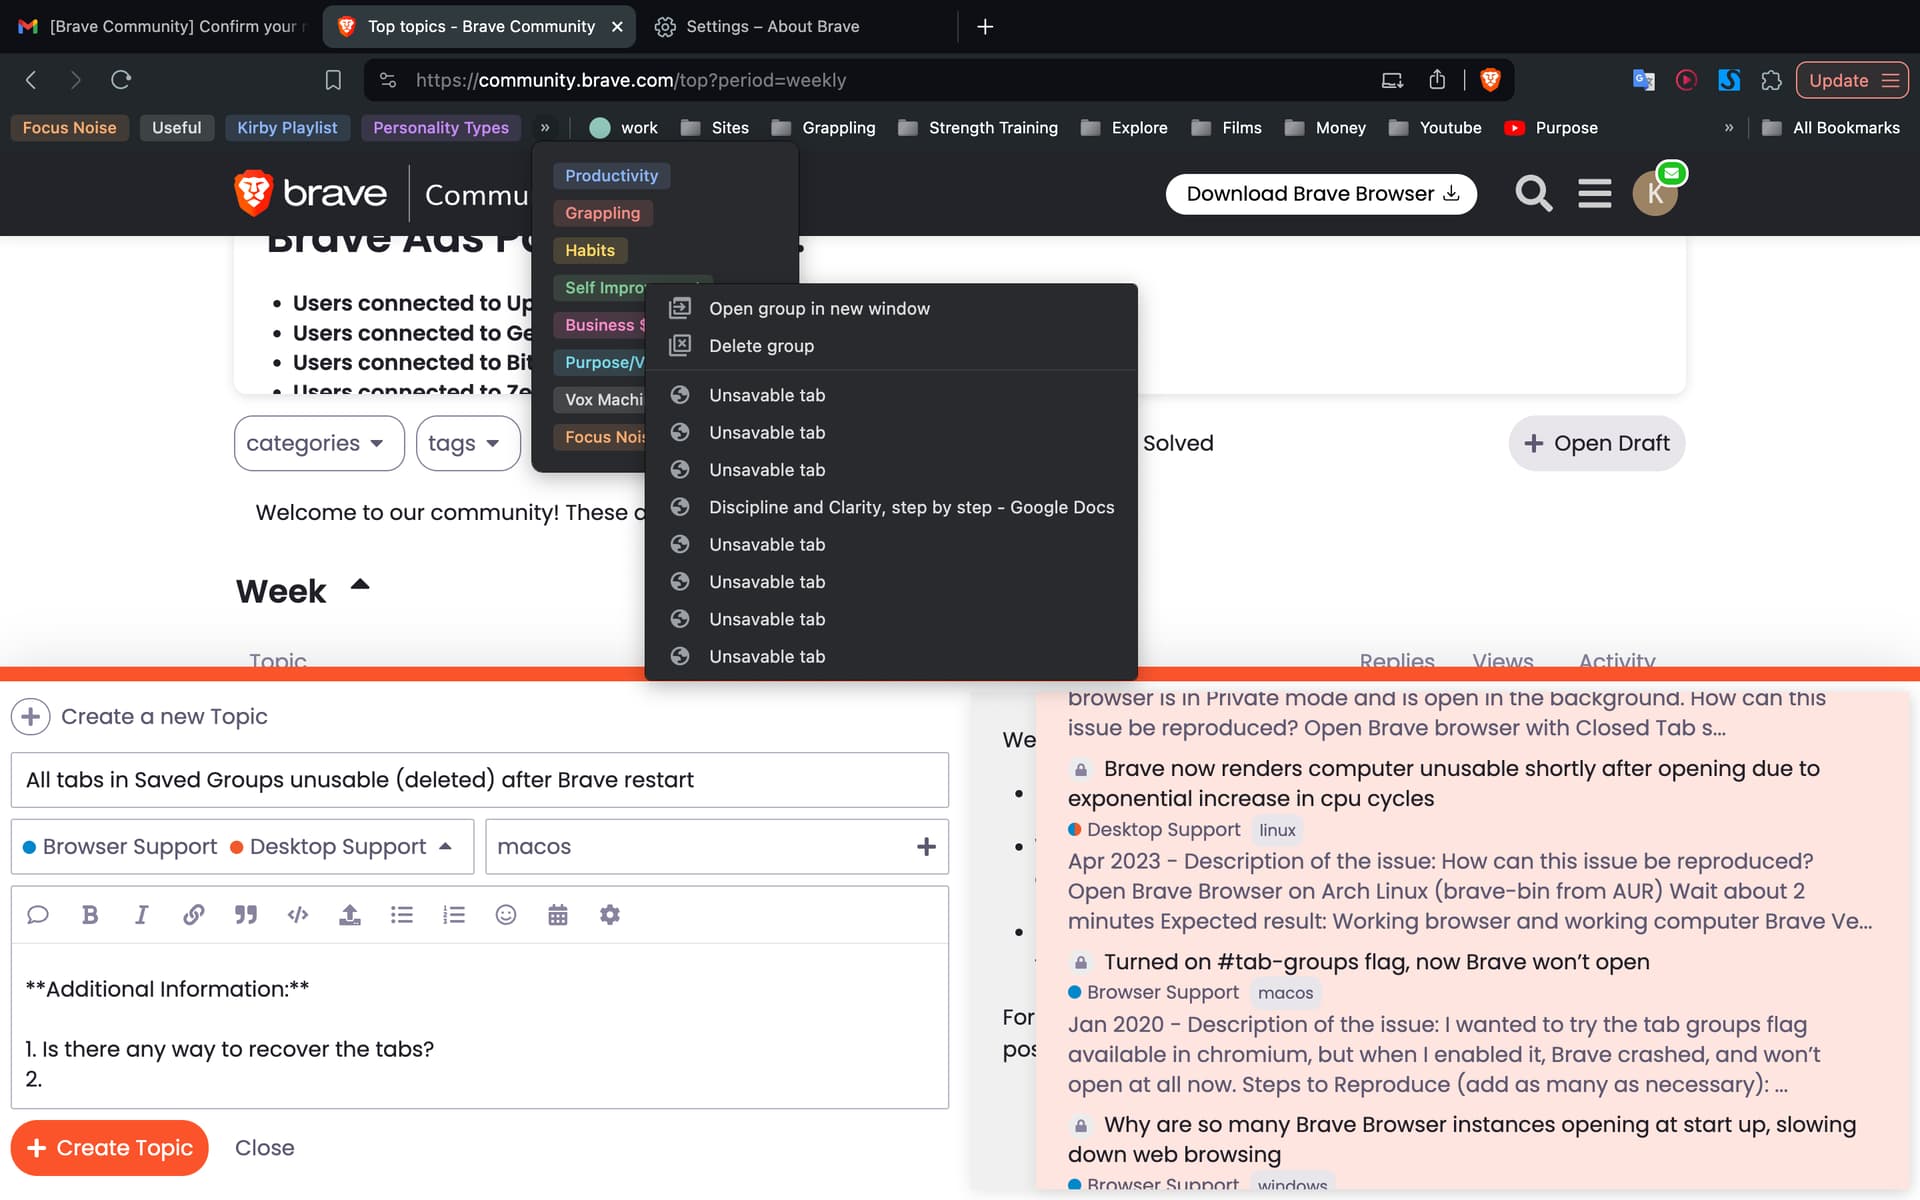Open editor options gear icon

tap(610, 915)
